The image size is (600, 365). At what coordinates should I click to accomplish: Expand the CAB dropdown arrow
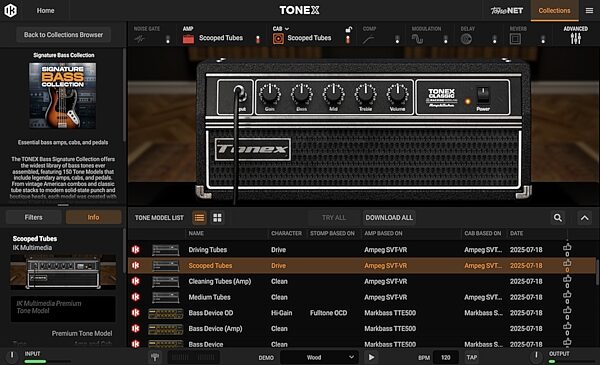[x=287, y=29]
